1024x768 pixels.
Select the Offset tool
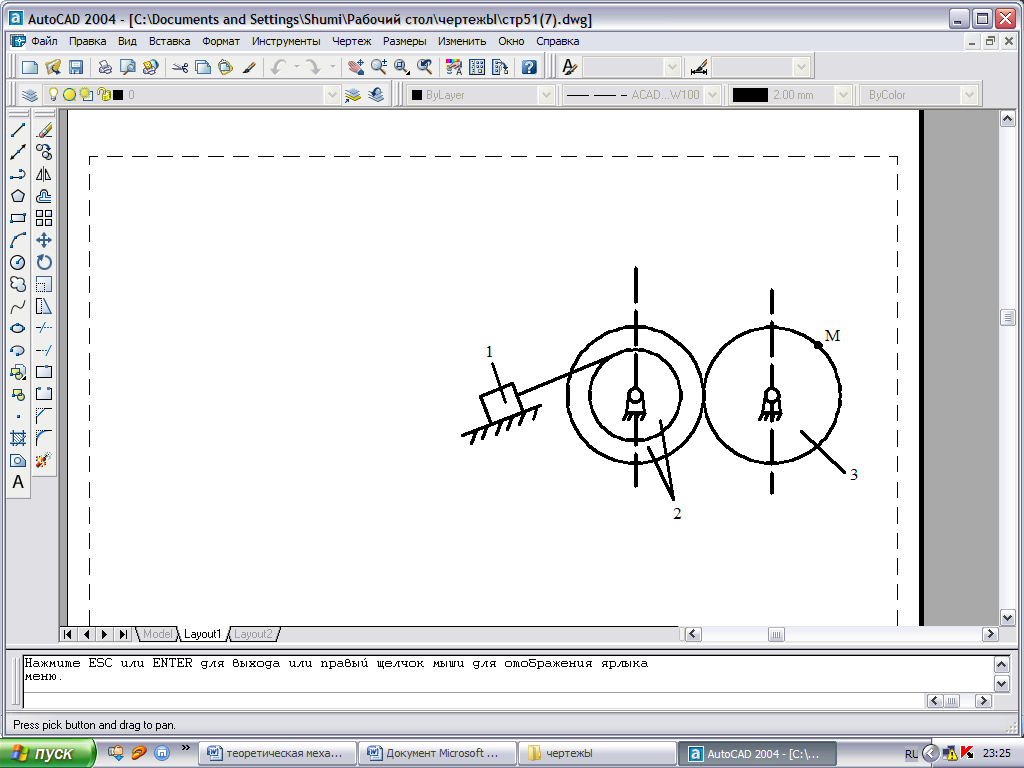click(x=44, y=196)
